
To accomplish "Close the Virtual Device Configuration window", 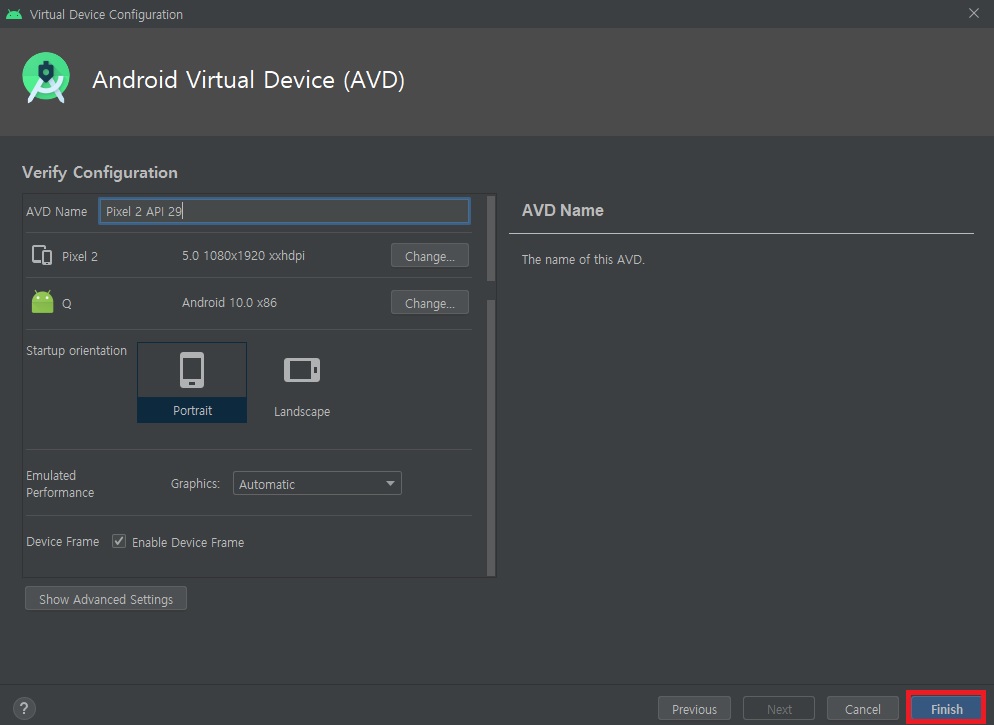I will [x=974, y=13].
